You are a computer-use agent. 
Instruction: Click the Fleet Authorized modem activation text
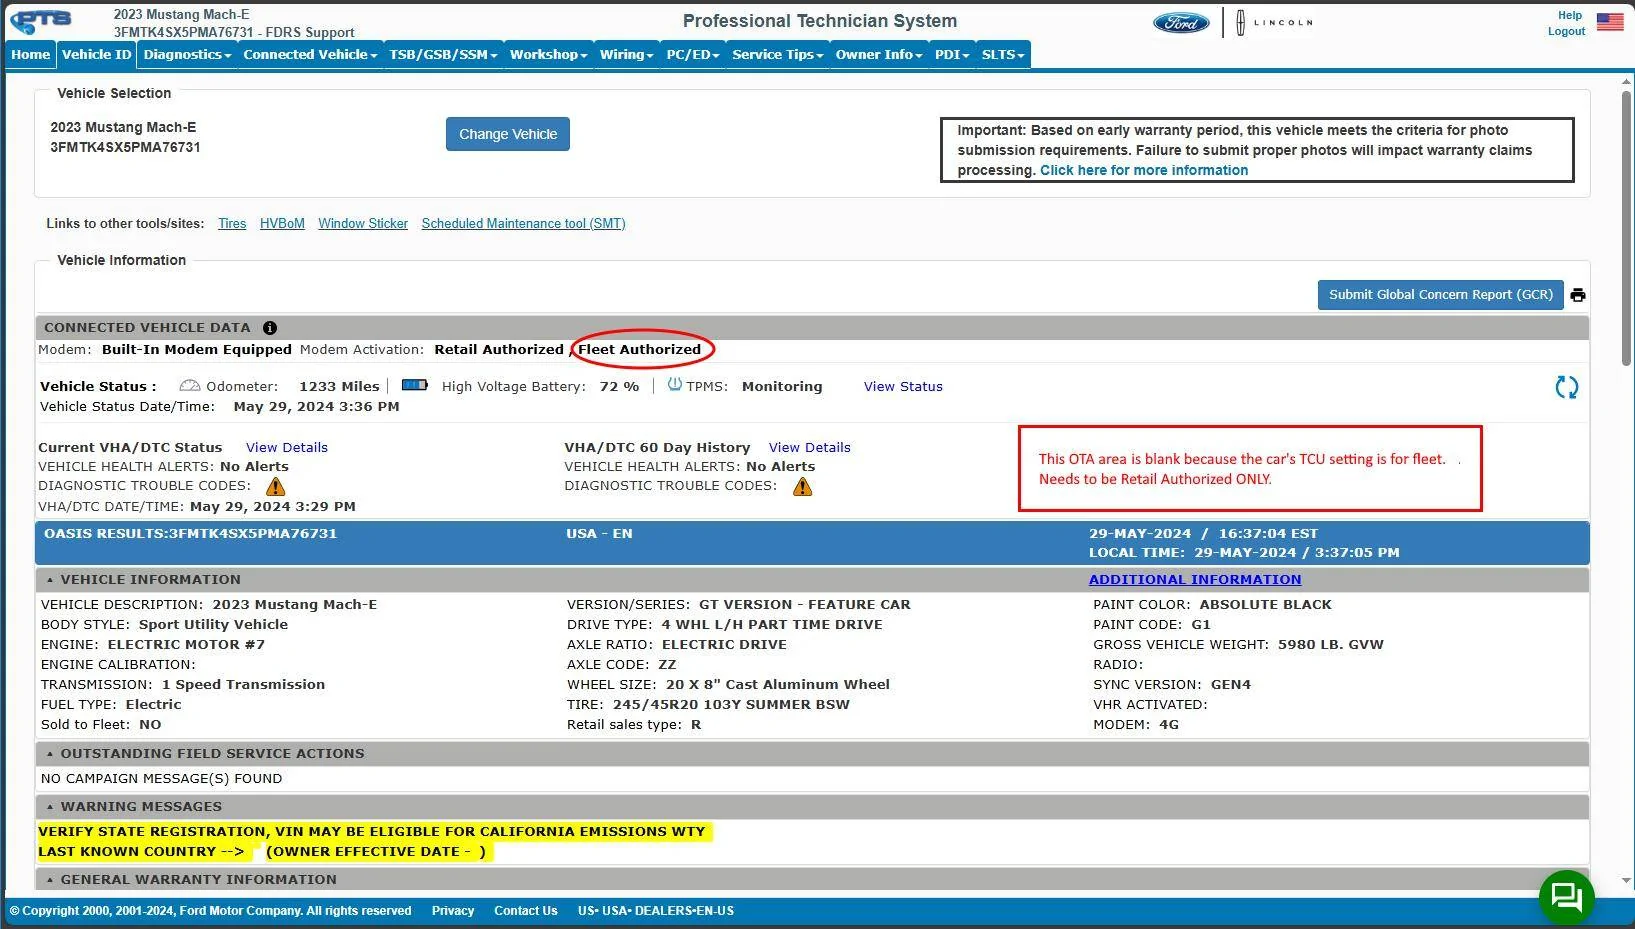(639, 350)
